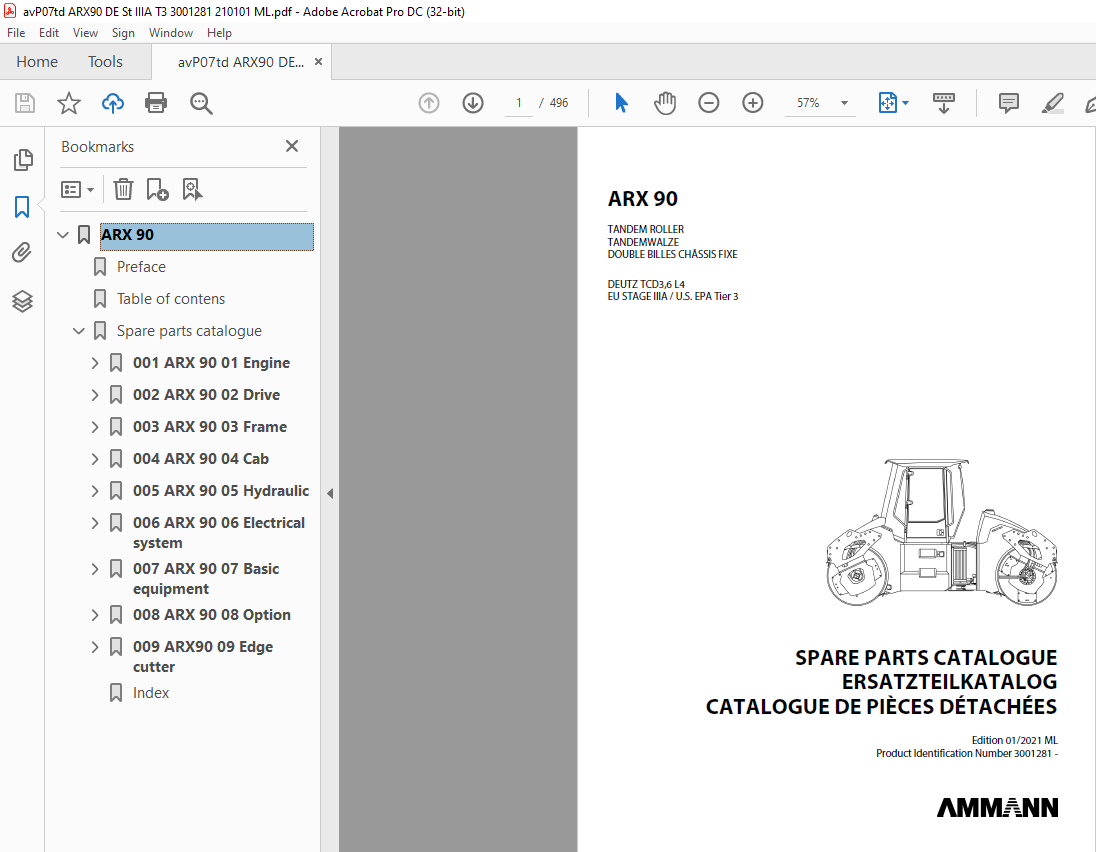Click the page number input field

pyautogui.click(x=519, y=103)
